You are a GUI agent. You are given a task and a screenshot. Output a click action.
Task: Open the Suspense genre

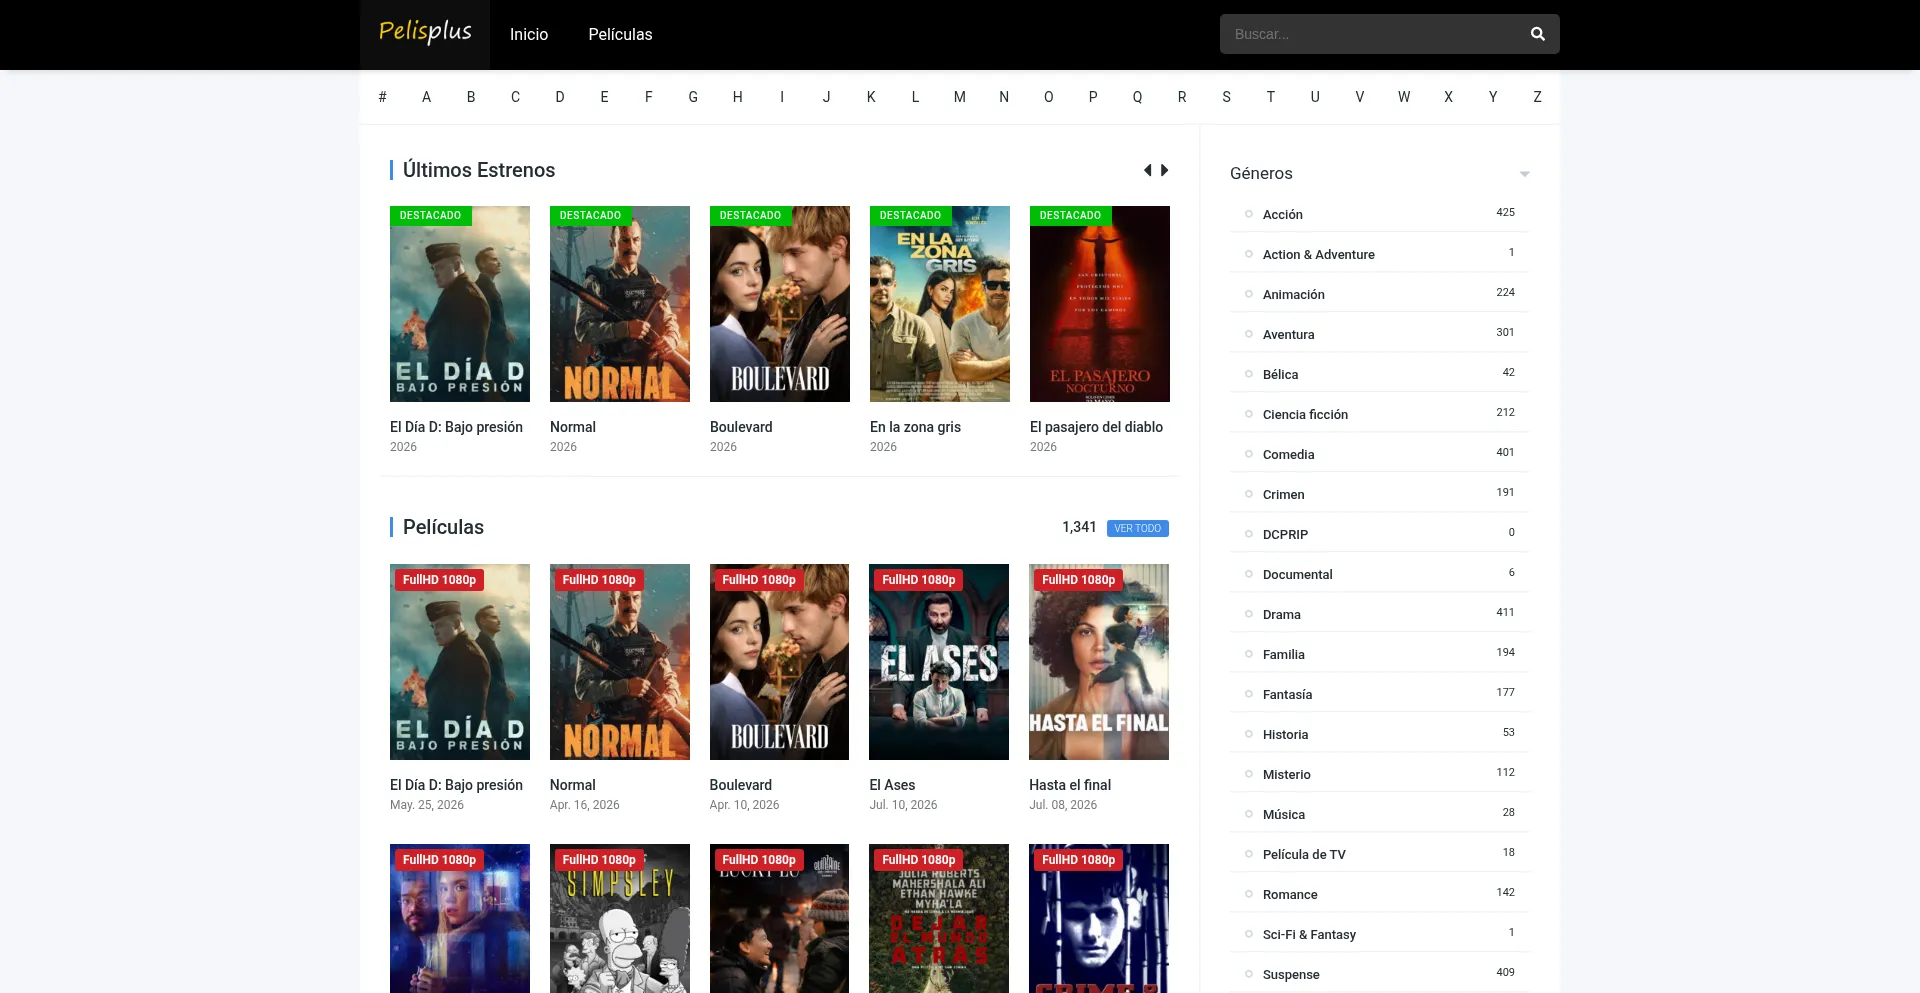[x=1291, y=974]
